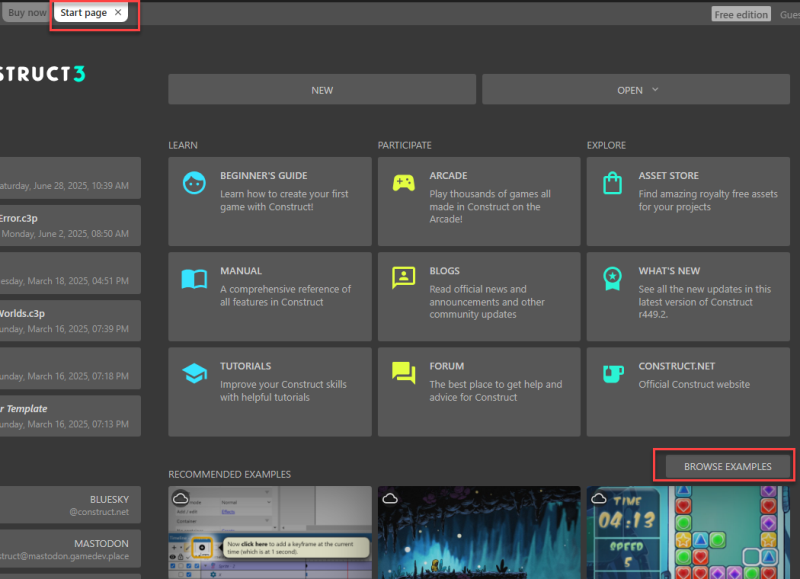800x579 pixels.
Task: Open the Construct.net title link
Action: coord(677,366)
